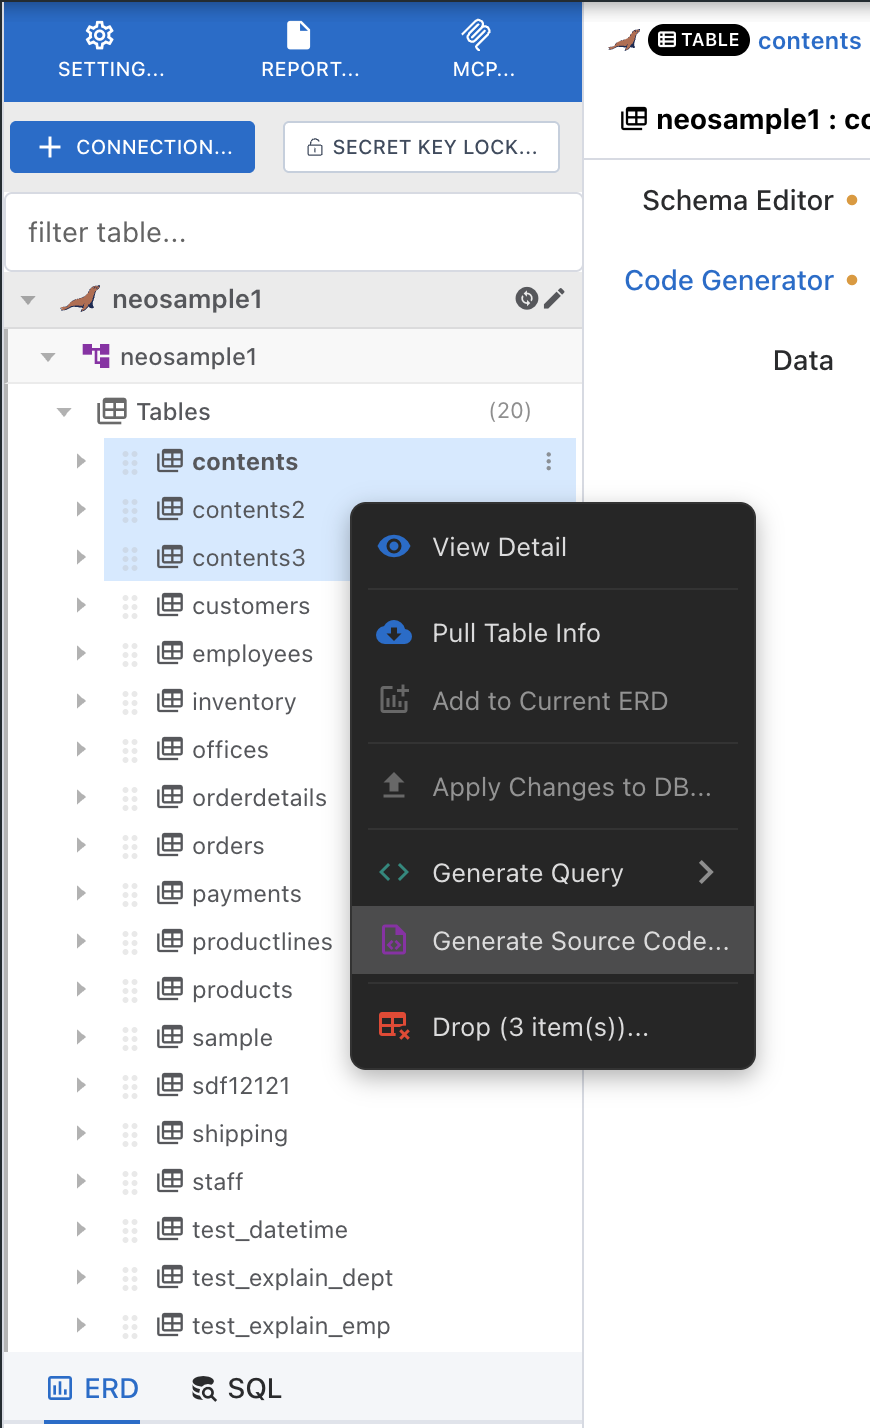Screen dimensions: 870x1428
Task: Expand the sdf12121 table node
Action: 81,1085
